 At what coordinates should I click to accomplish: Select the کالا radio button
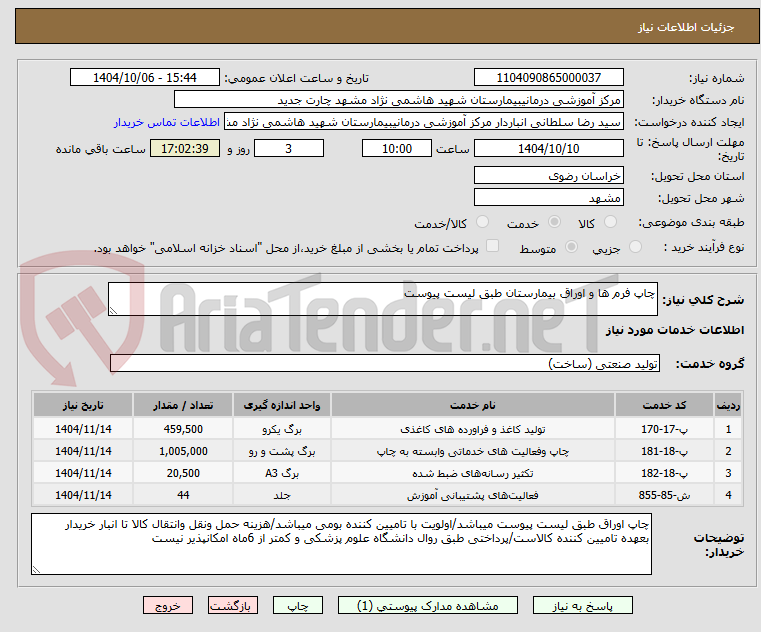click(x=610, y=222)
